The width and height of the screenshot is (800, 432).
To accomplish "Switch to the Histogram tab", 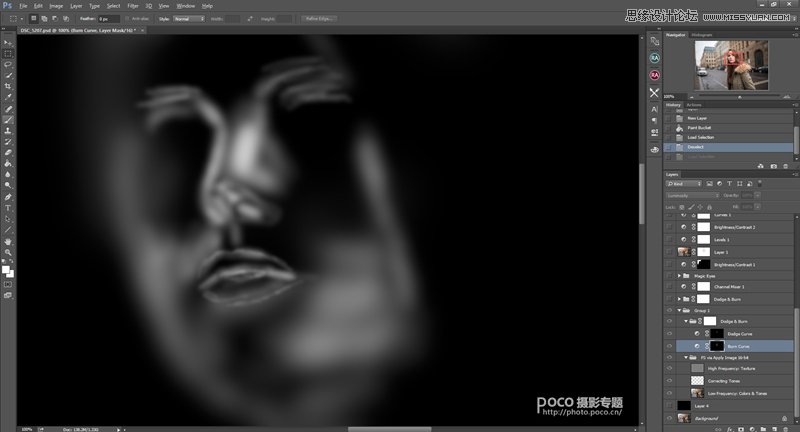I will (x=702, y=34).
